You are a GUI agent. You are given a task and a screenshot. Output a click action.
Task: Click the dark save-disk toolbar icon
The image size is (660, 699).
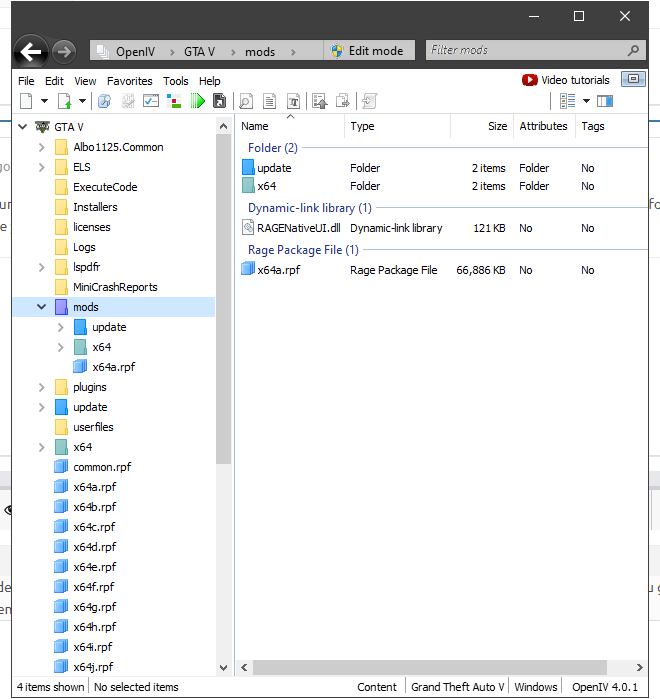point(219,101)
